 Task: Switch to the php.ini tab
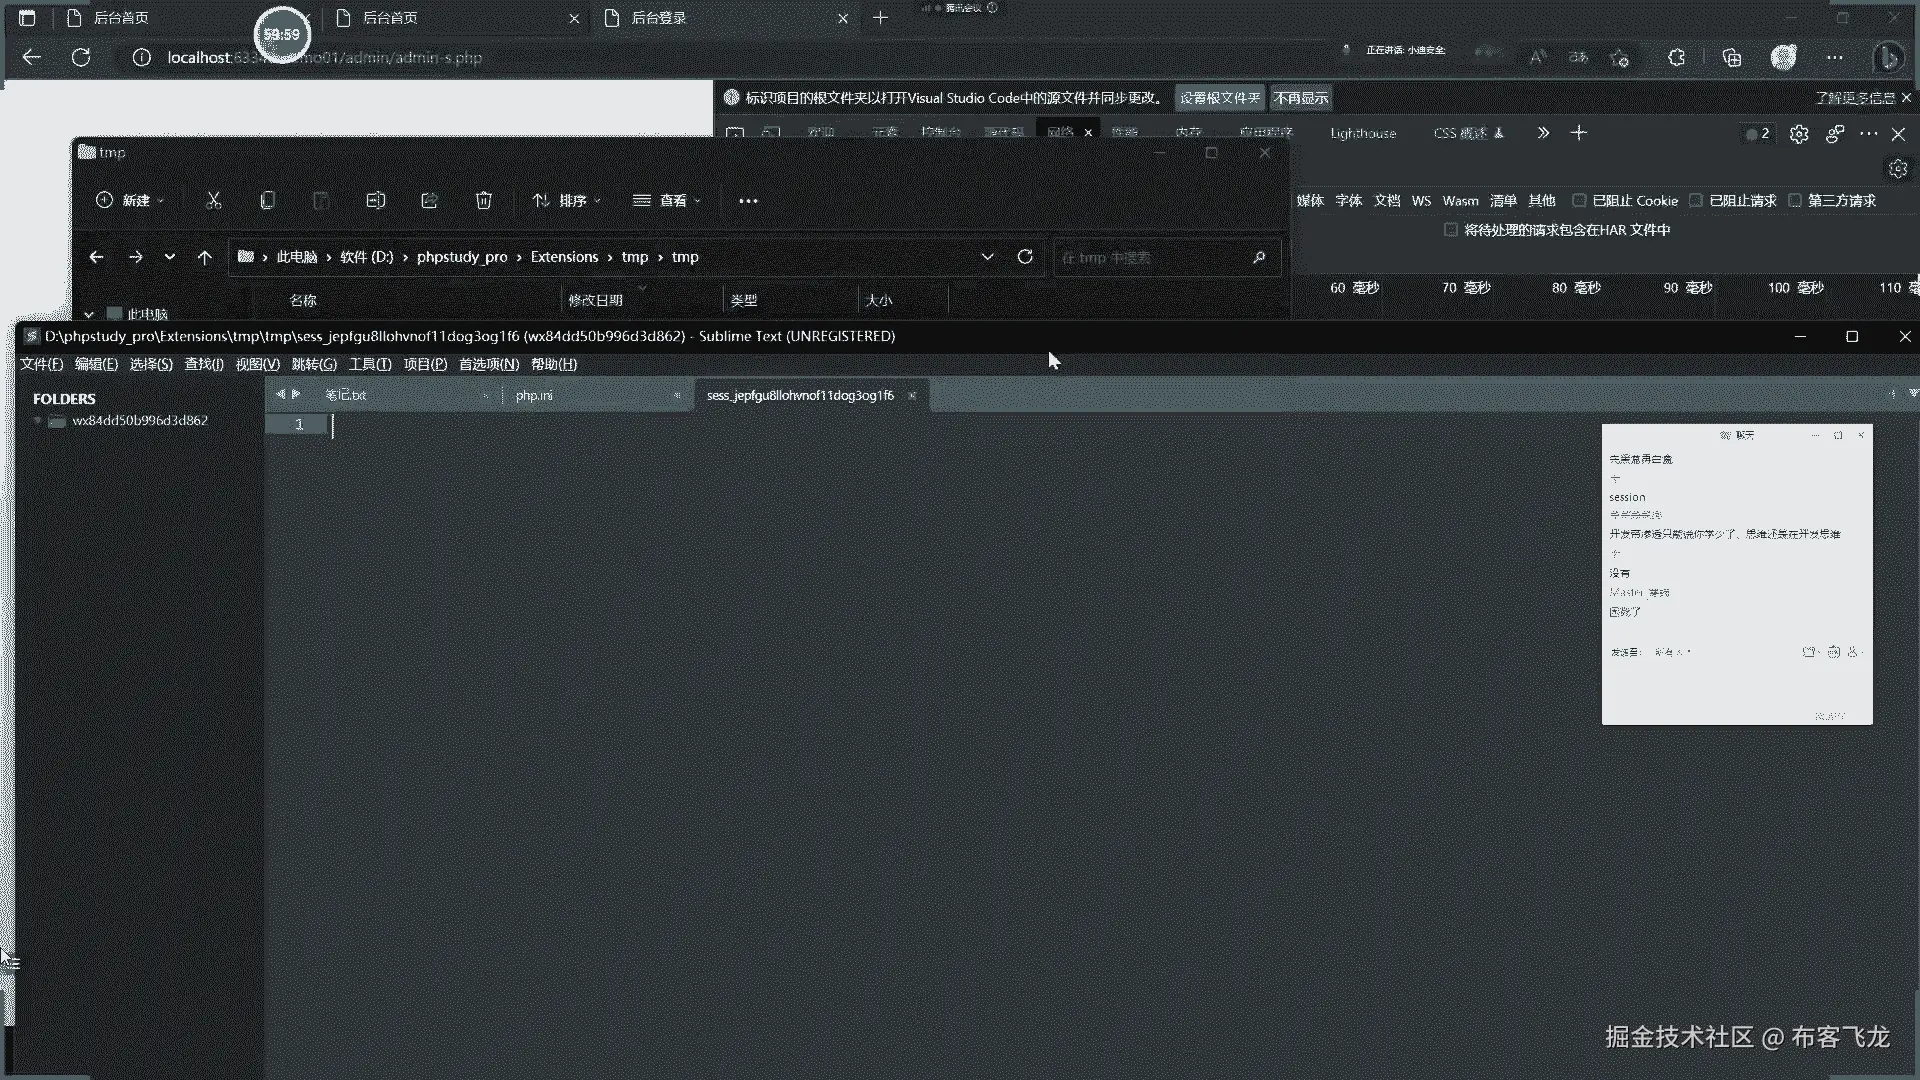point(534,396)
